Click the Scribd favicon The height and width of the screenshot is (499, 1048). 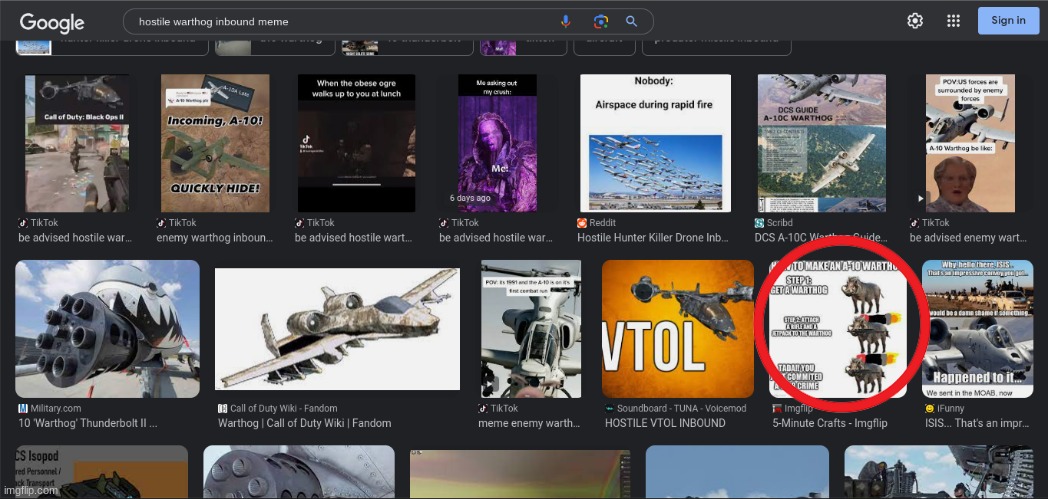pyautogui.click(x=759, y=223)
